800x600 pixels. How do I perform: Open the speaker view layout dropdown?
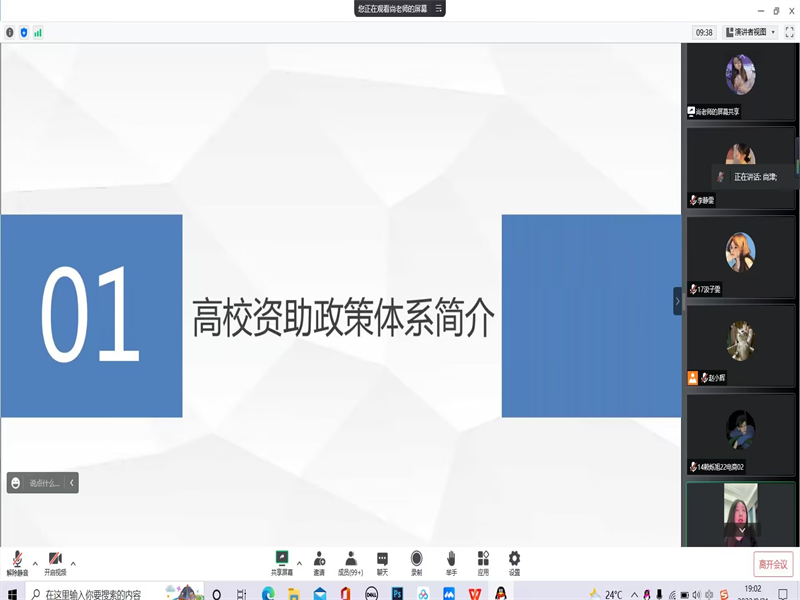(x=751, y=32)
